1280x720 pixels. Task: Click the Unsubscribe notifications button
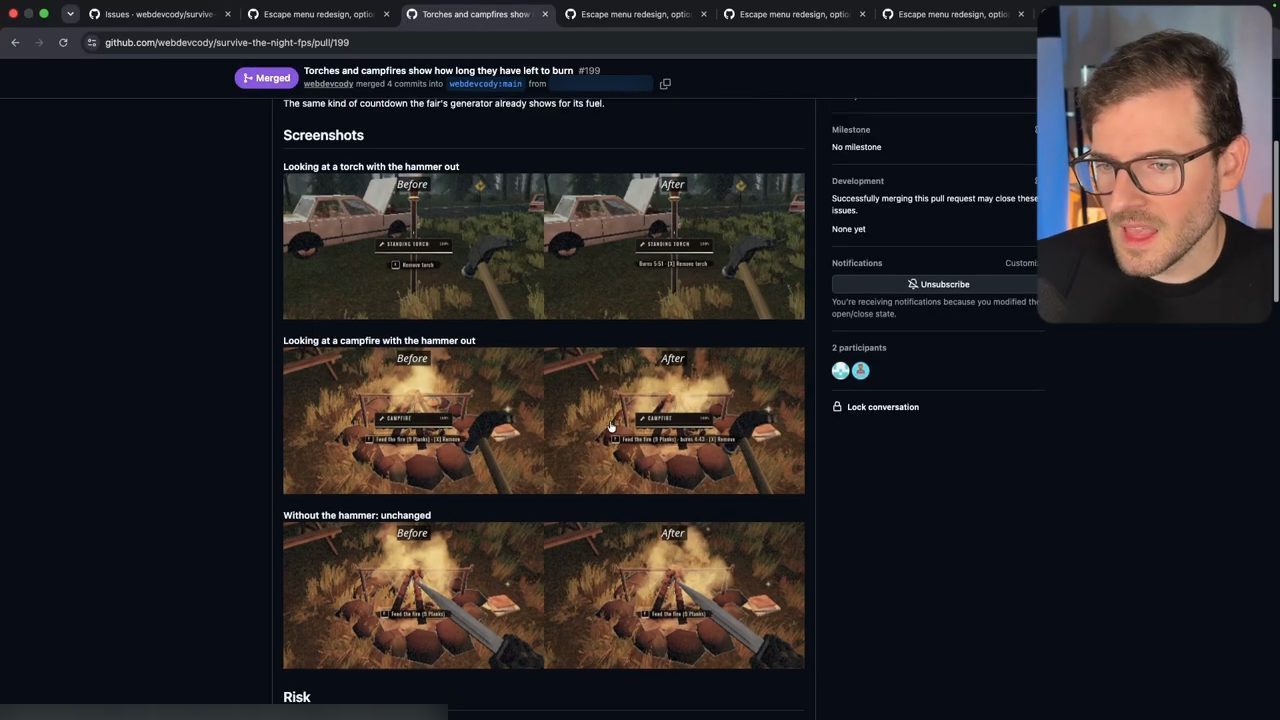point(938,284)
